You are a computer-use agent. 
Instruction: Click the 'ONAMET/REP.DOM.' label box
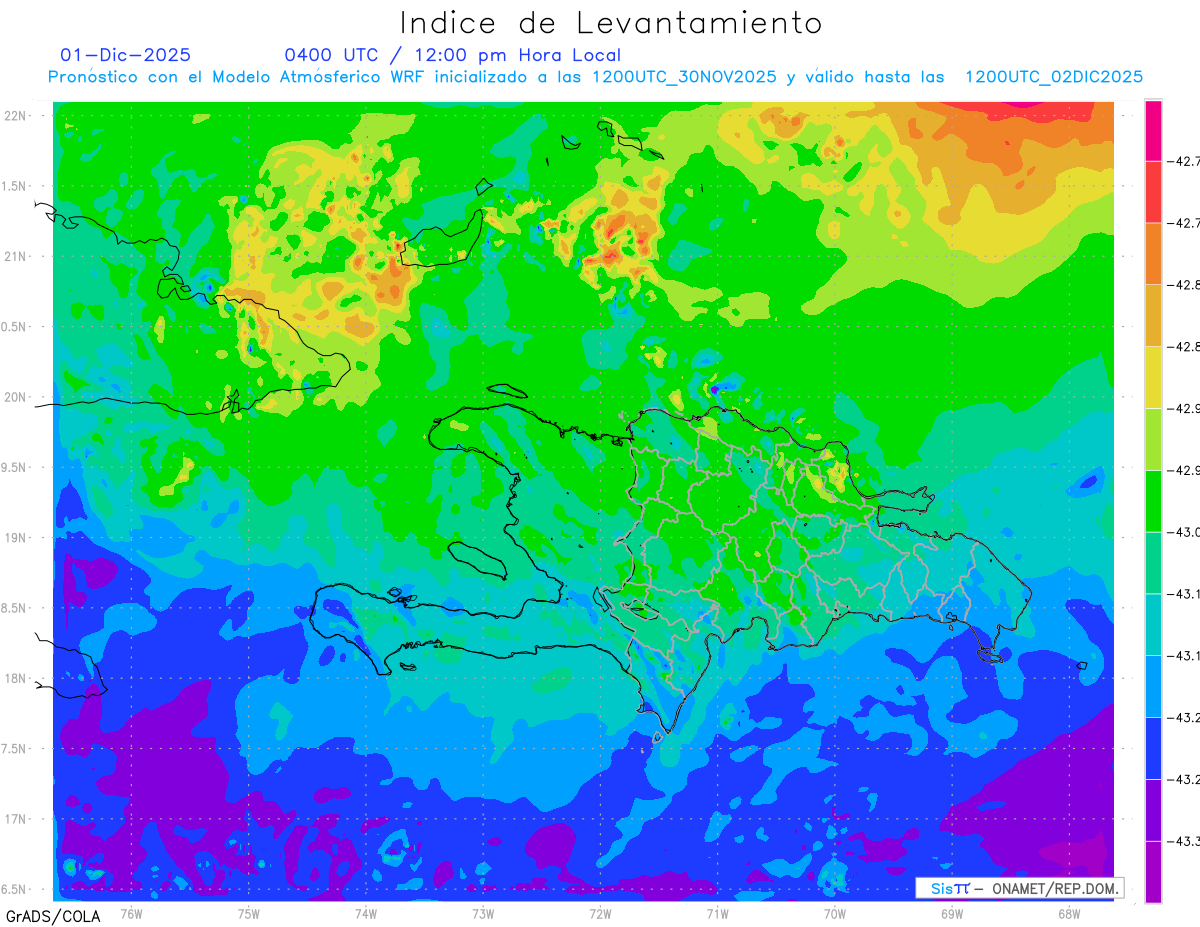[1018, 888]
